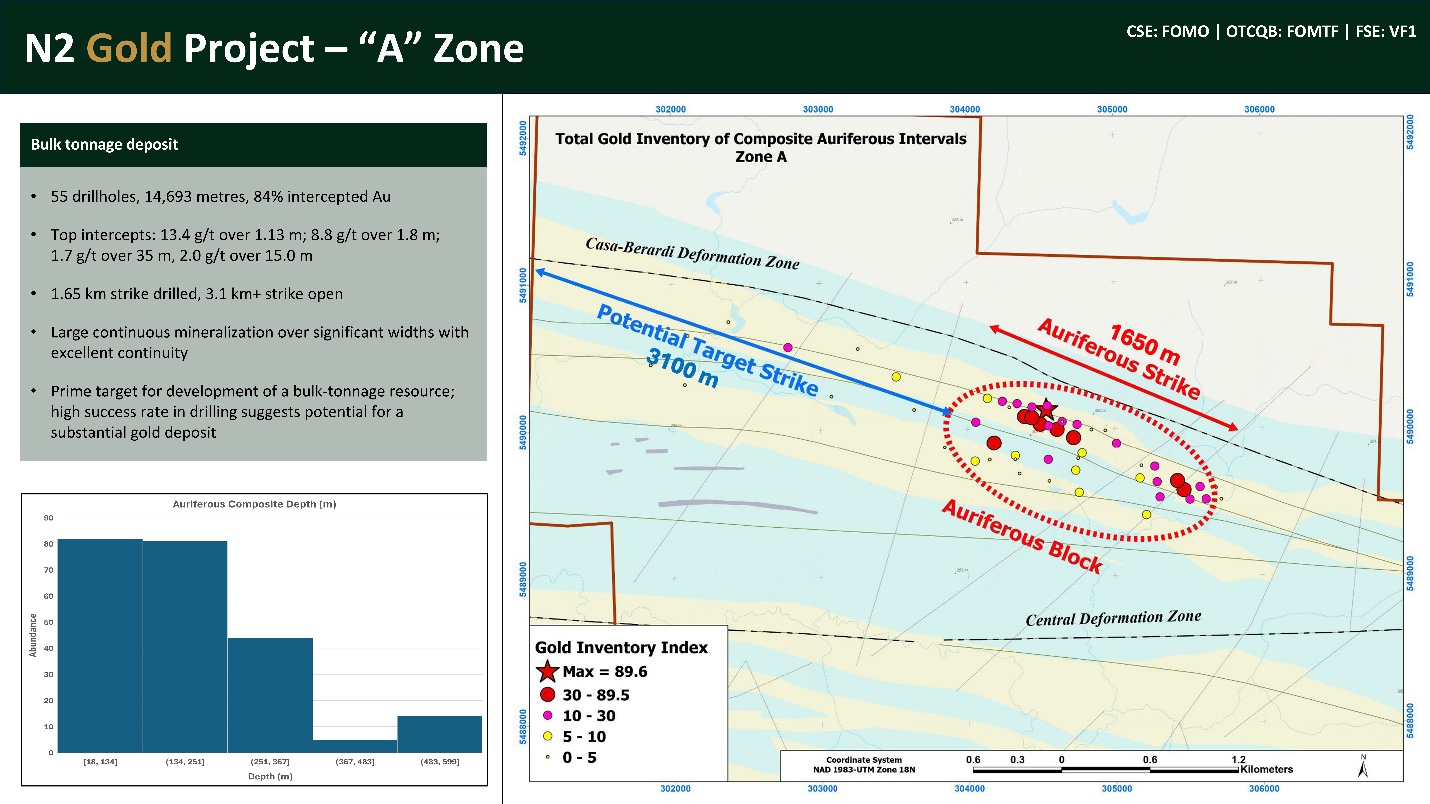Click the yellow 5 - 10 legend circle
The width and height of the screenshot is (1430, 804).
tap(545, 737)
